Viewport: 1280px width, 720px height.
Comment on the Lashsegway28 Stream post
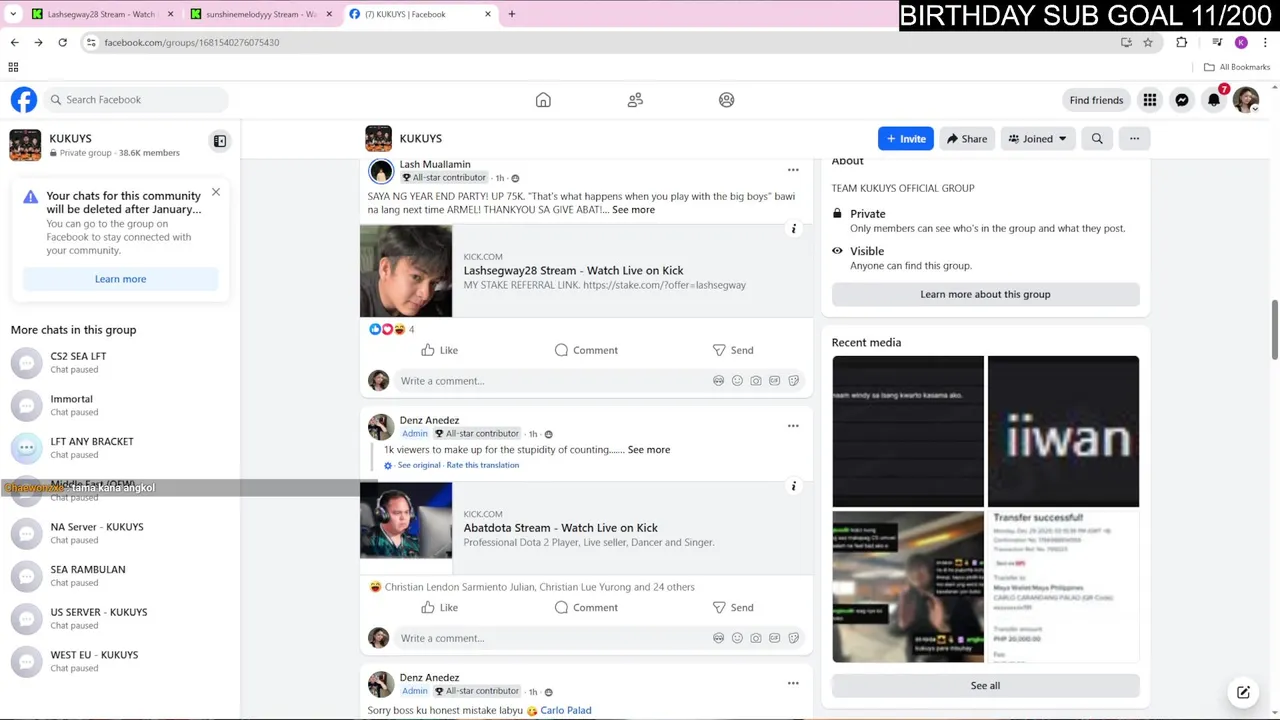586,350
